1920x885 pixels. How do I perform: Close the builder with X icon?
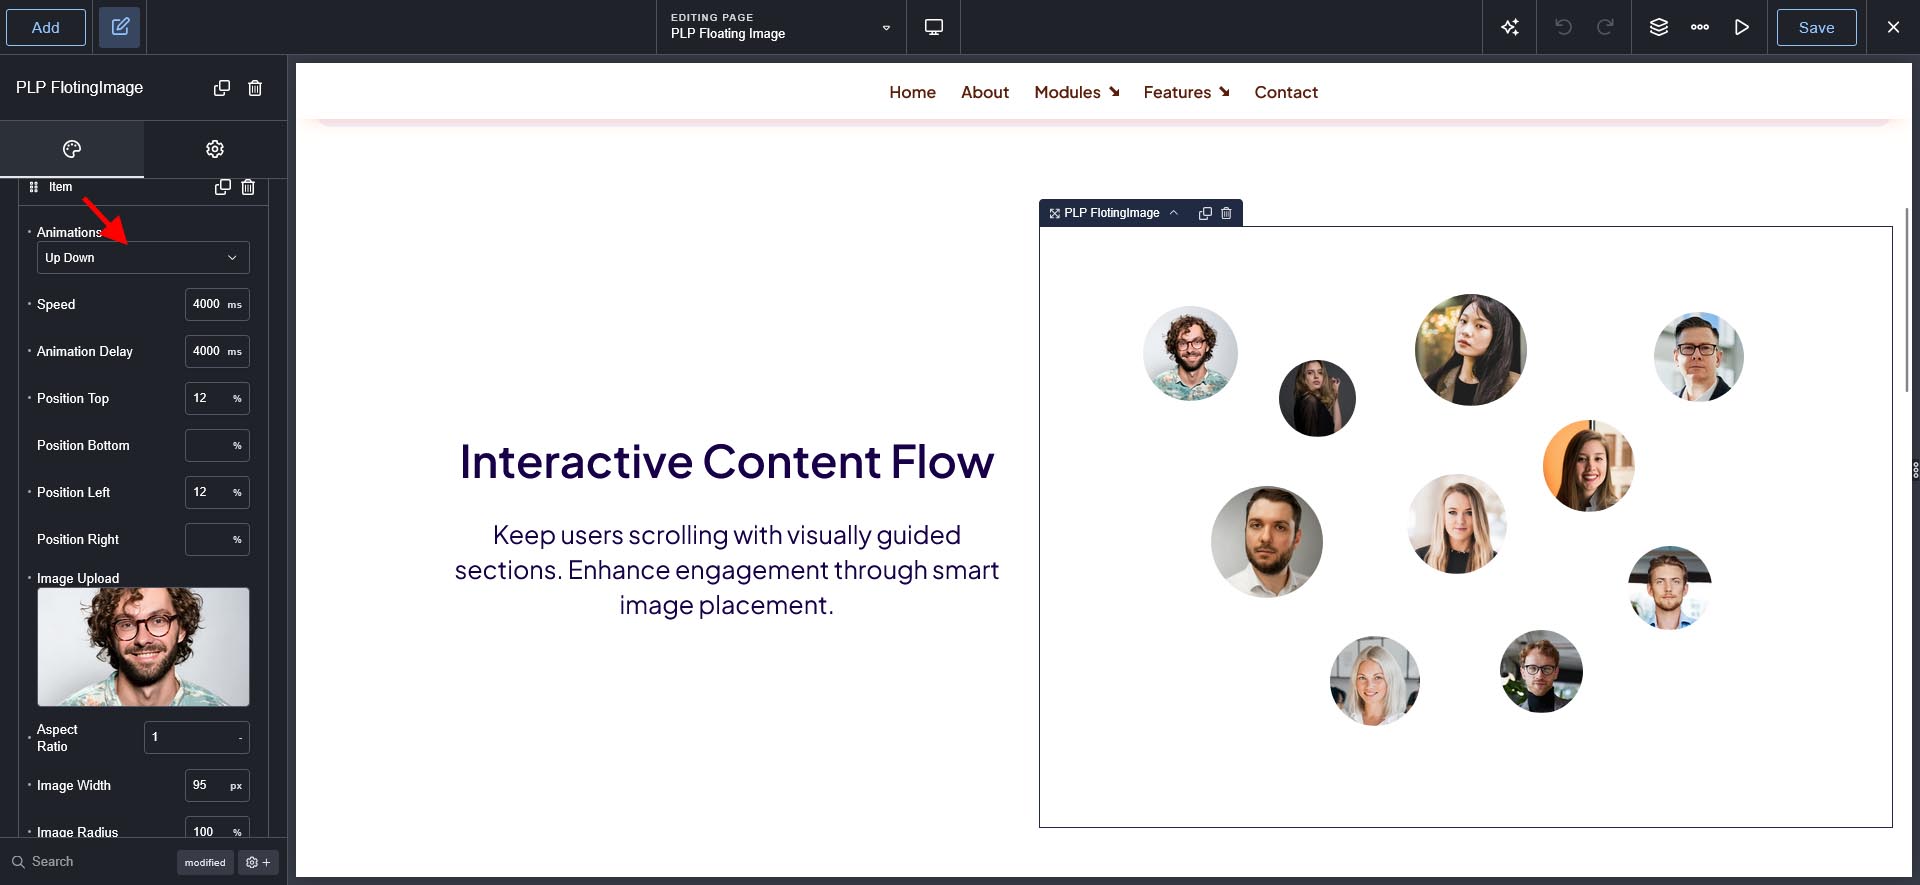[x=1893, y=27]
